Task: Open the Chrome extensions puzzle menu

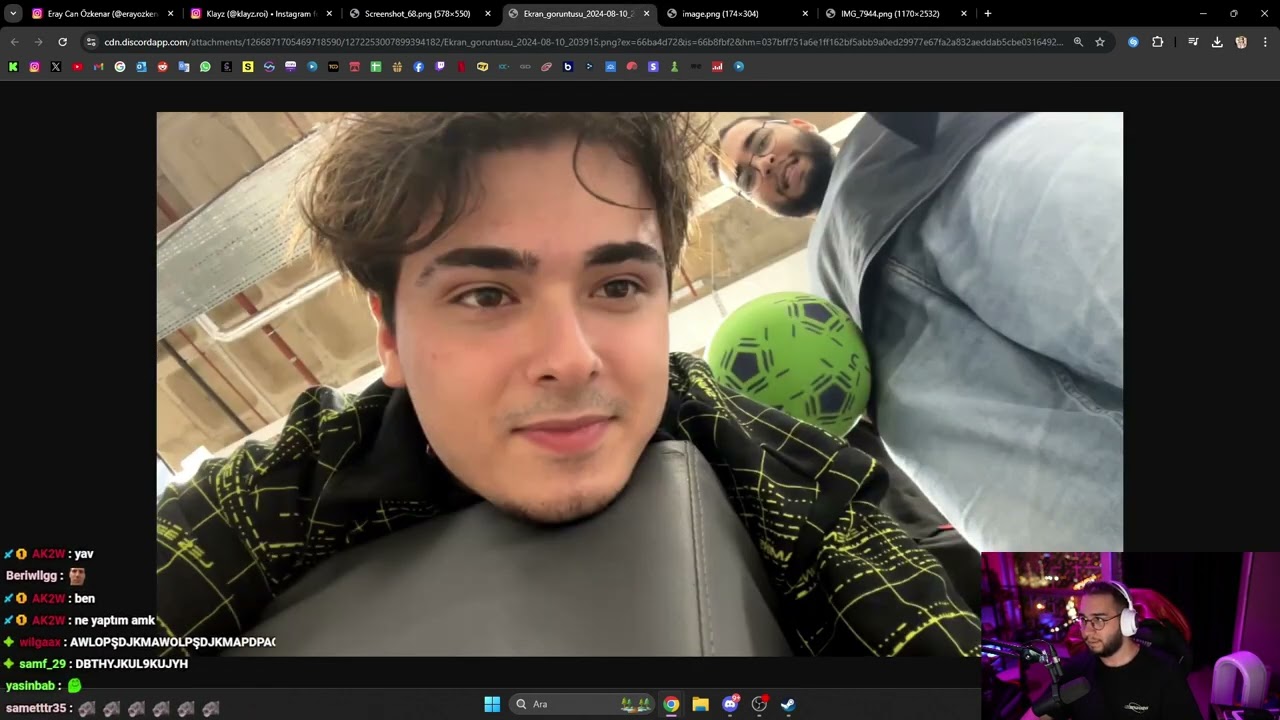Action: tap(1158, 42)
